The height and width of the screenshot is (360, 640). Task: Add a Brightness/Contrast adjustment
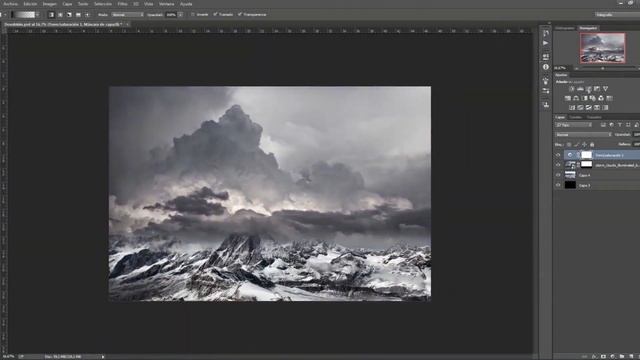coord(572,89)
